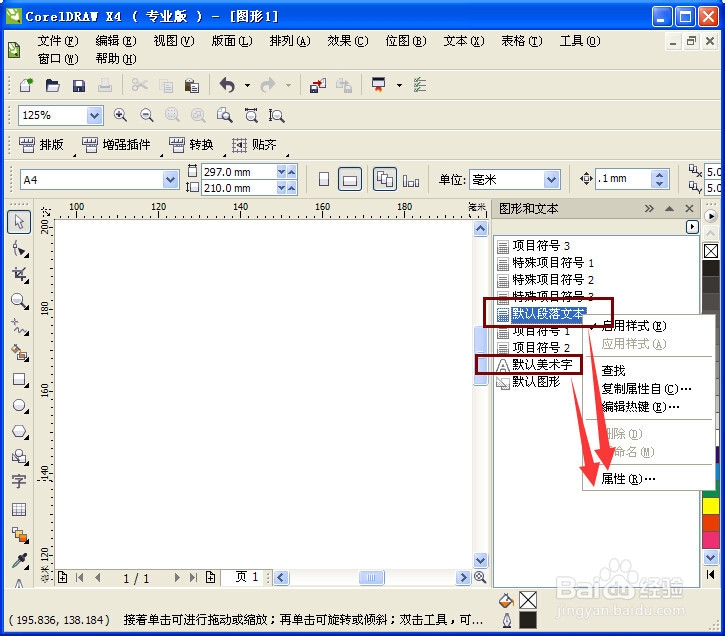Image resolution: width=725 pixels, height=636 pixels.
Task: Open the 效果(C) menu
Action: coord(348,41)
